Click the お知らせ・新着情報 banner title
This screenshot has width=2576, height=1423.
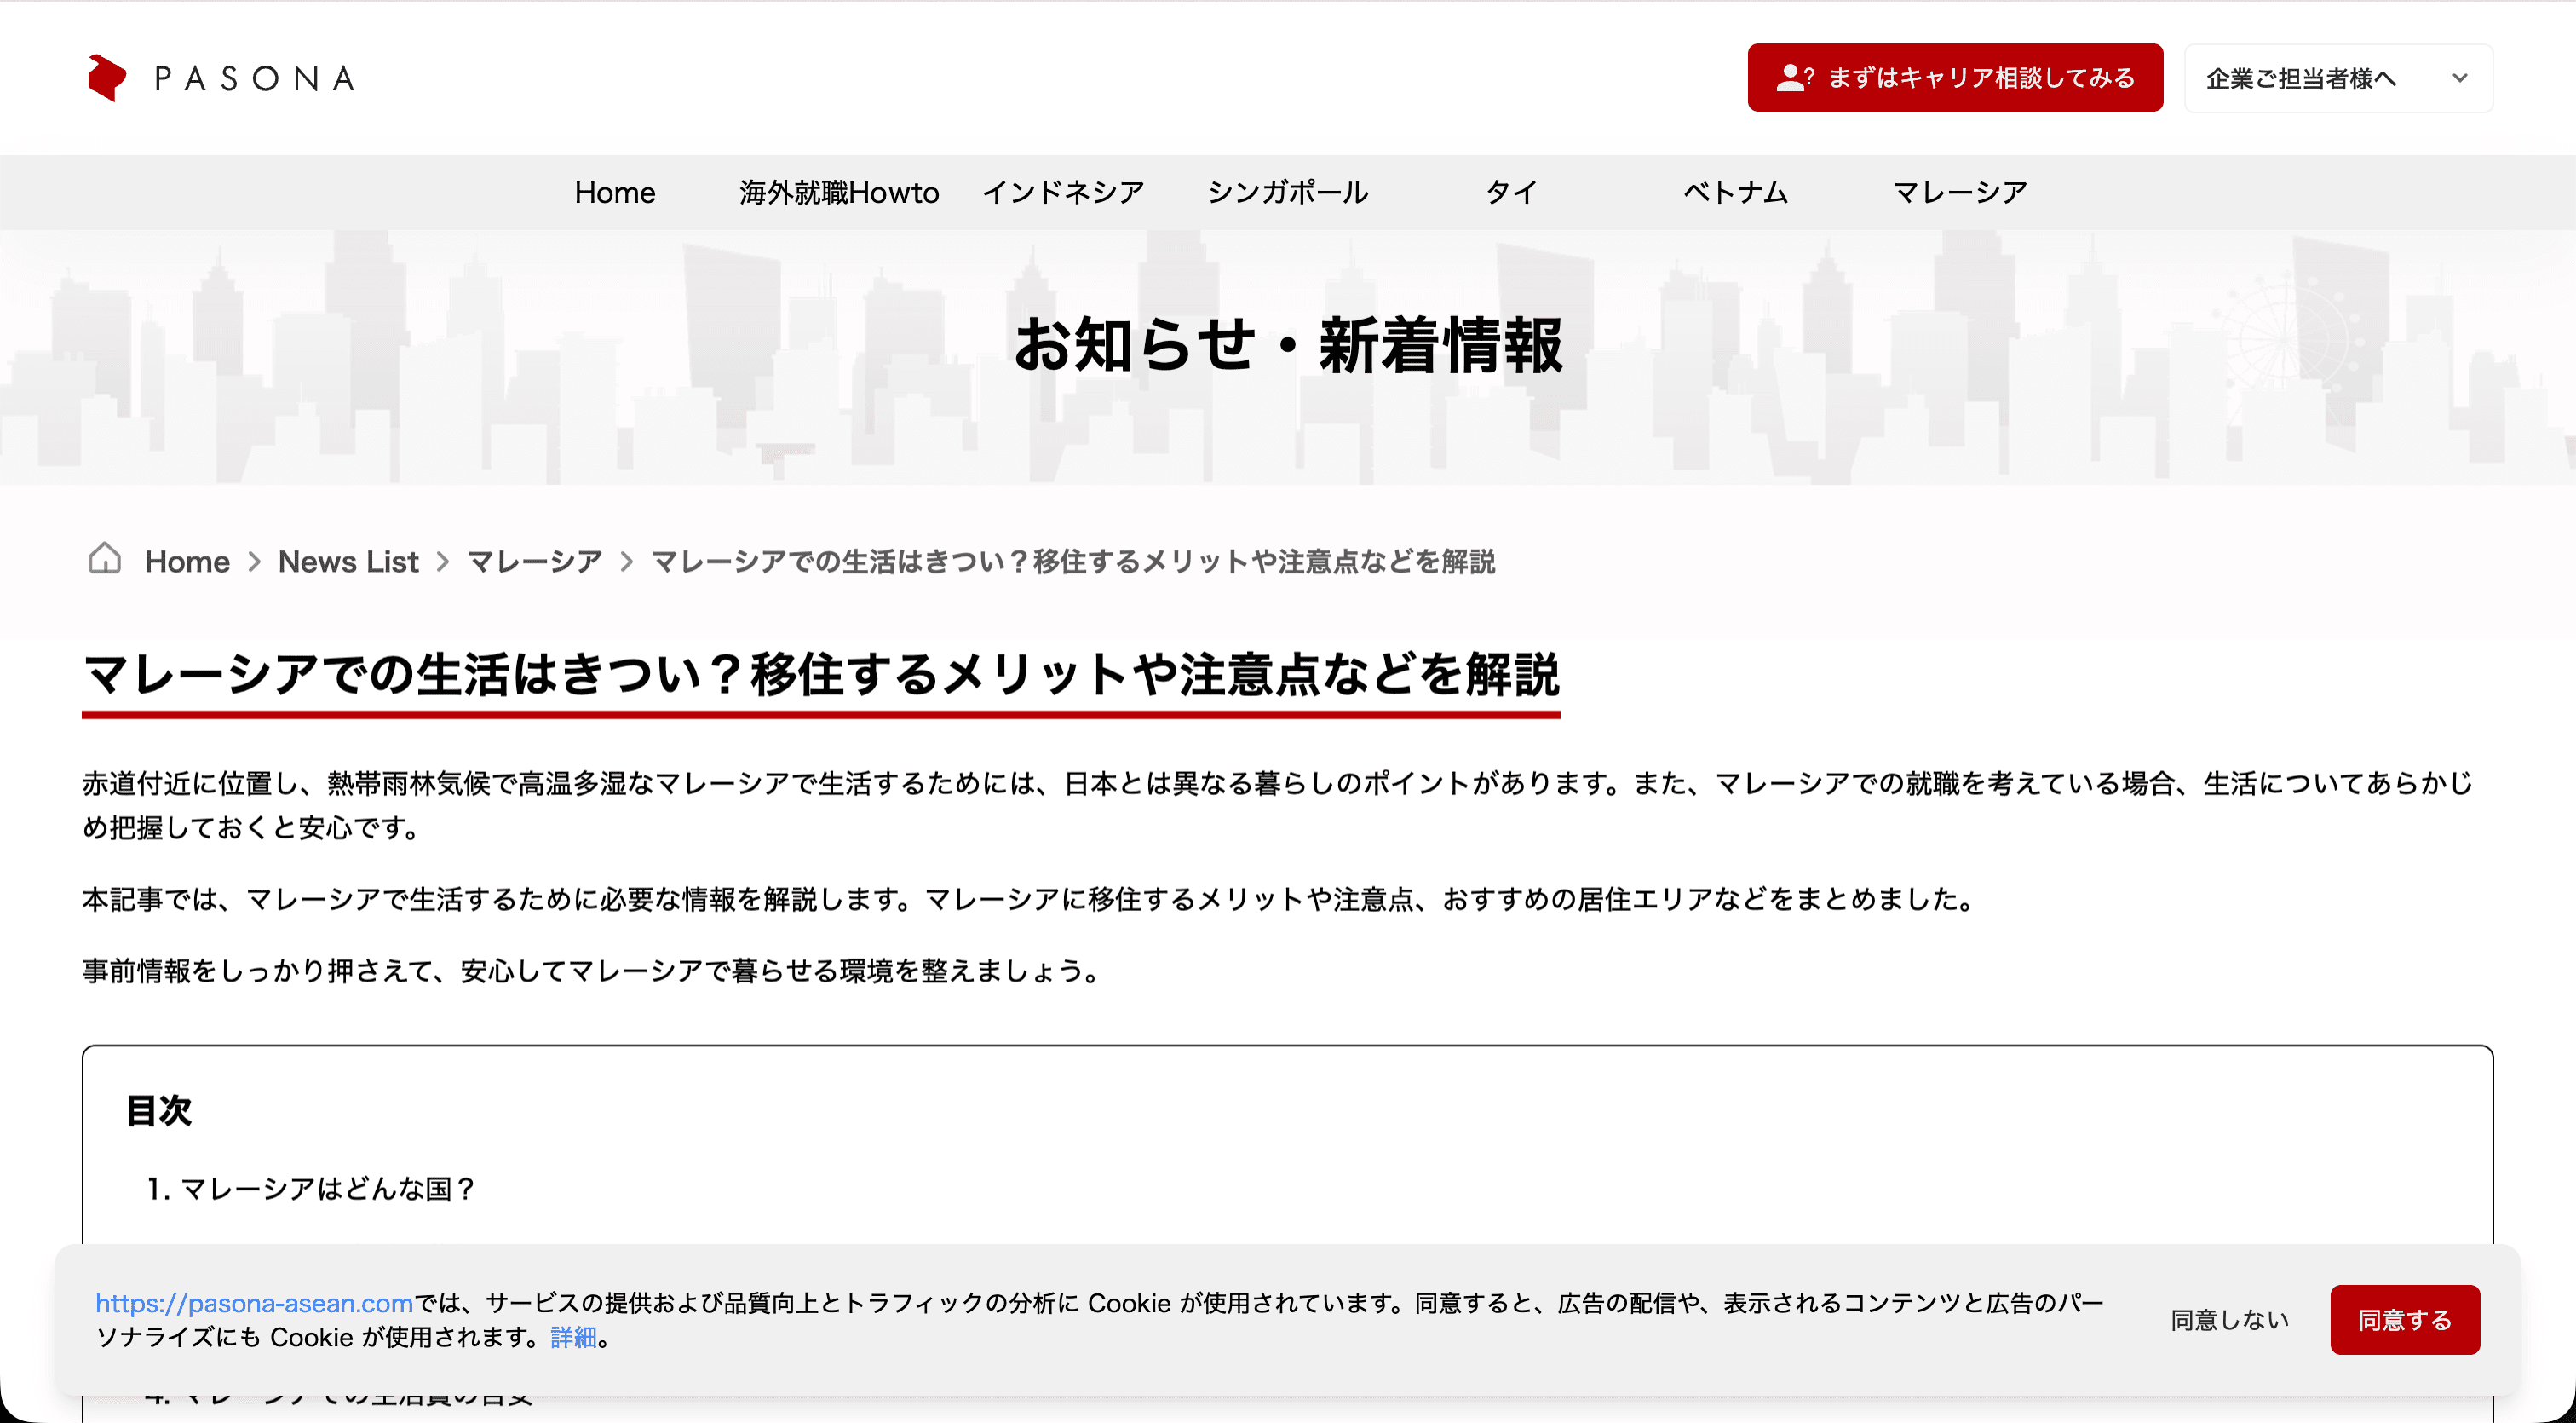tap(1288, 345)
